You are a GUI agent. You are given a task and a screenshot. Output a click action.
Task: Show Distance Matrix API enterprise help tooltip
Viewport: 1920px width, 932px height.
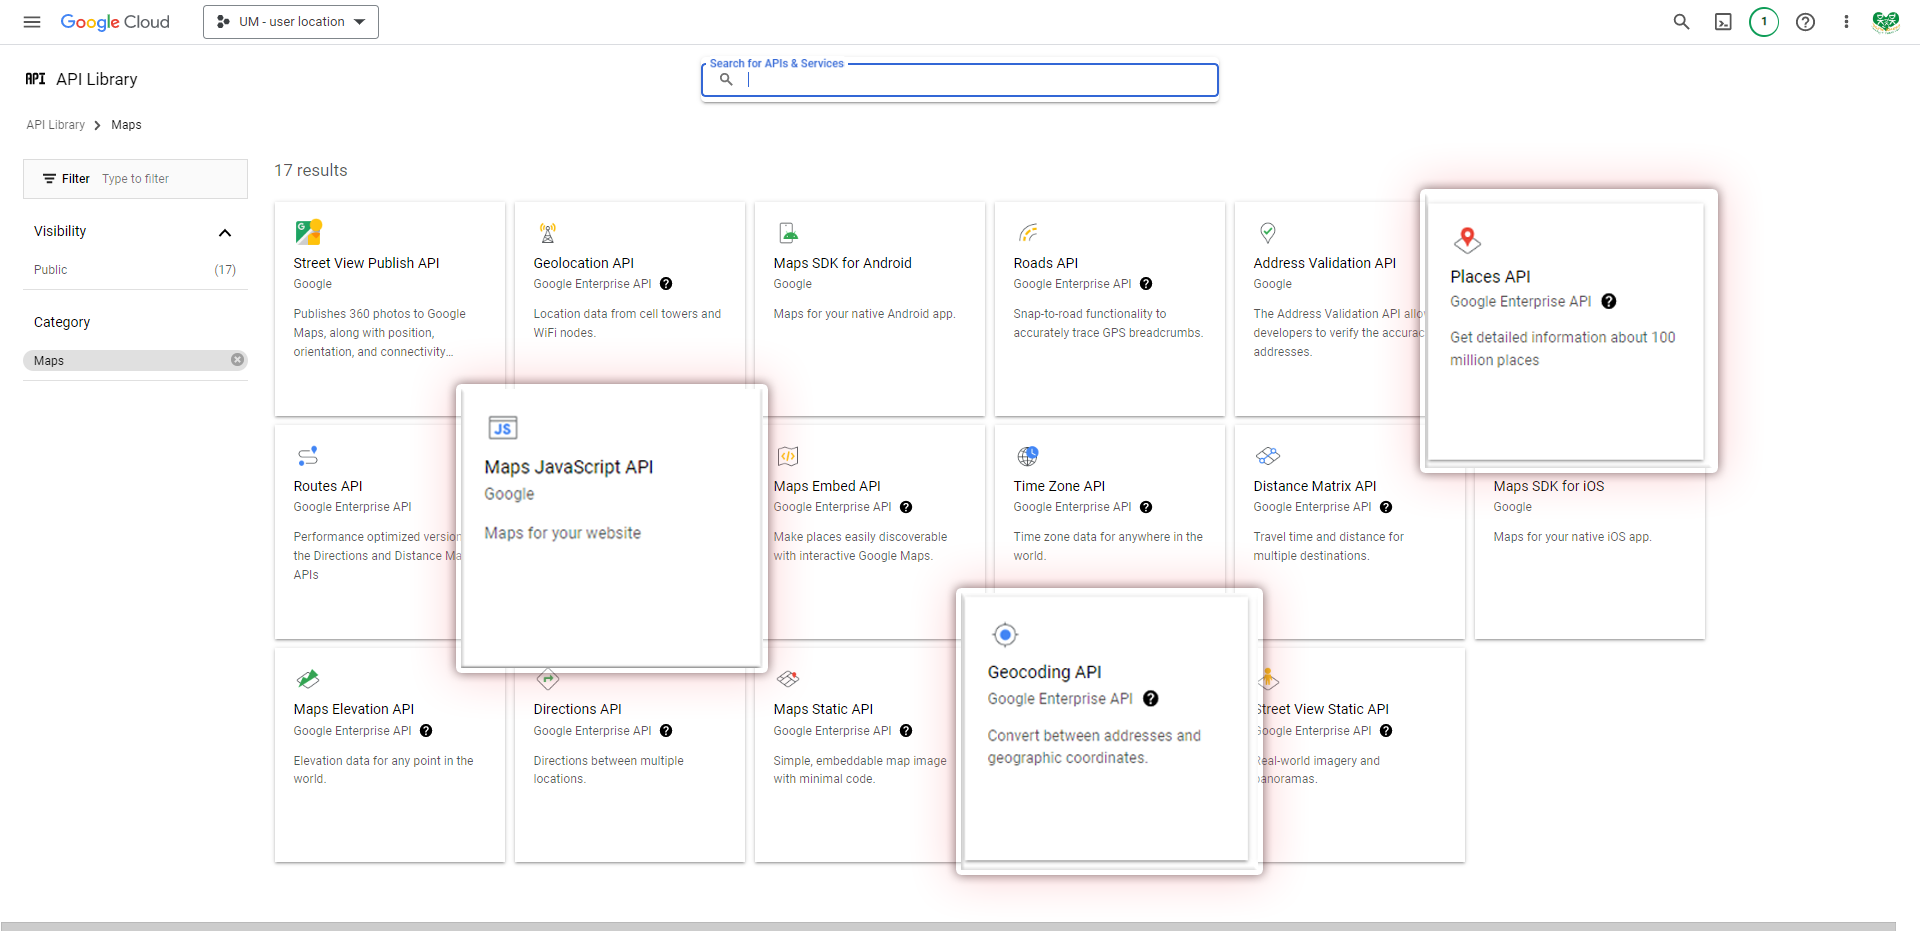point(1386,507)
